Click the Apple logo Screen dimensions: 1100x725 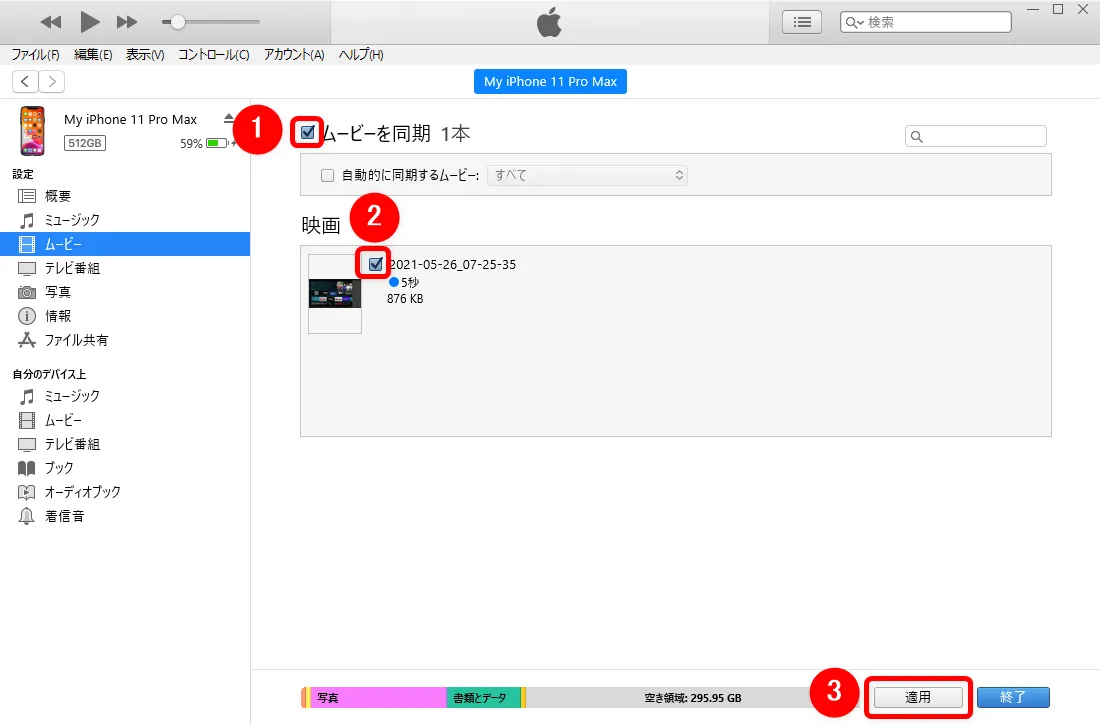[x=549, y=22]
